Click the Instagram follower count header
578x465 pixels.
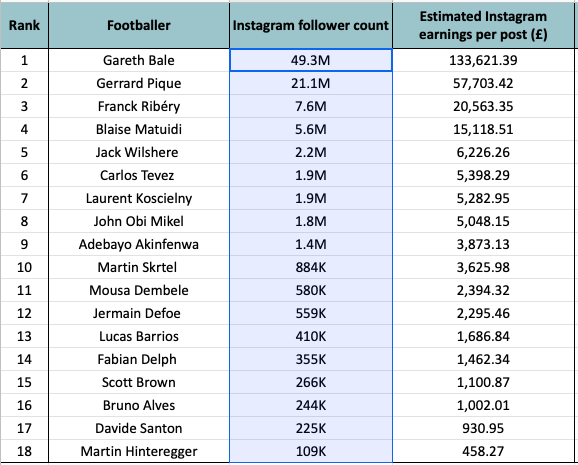tap(311, 25)
